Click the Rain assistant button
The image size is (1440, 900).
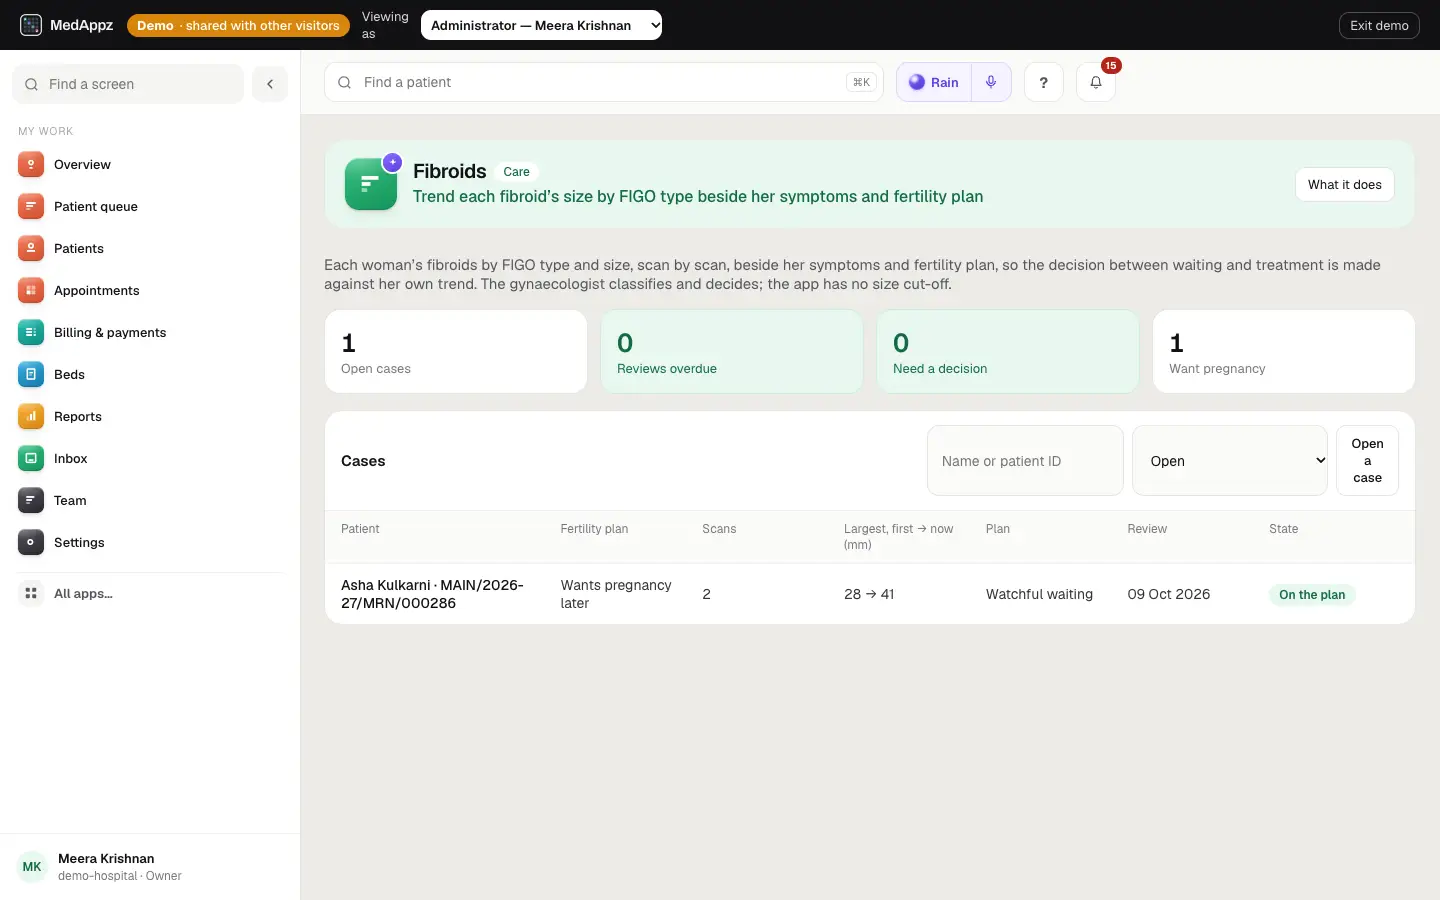pyautogui.click(x=934, y=82)
